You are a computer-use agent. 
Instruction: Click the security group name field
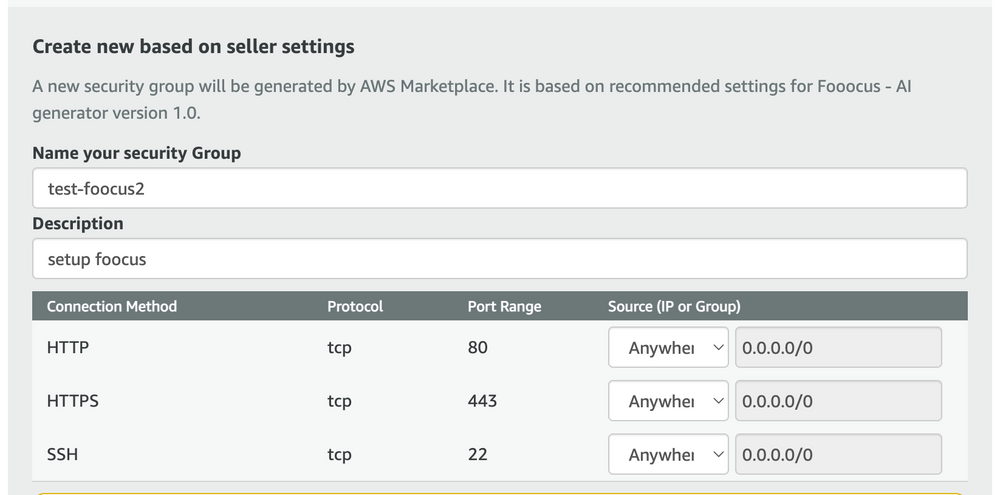(499, 188)
